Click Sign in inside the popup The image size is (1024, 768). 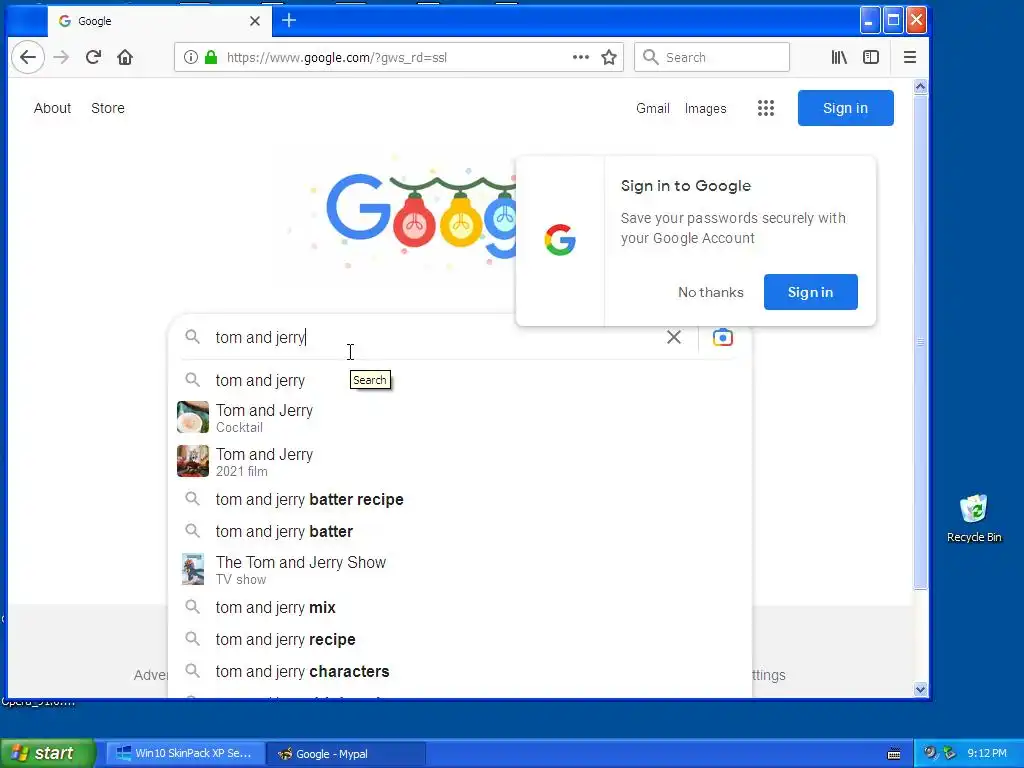[x=810, y=292]
